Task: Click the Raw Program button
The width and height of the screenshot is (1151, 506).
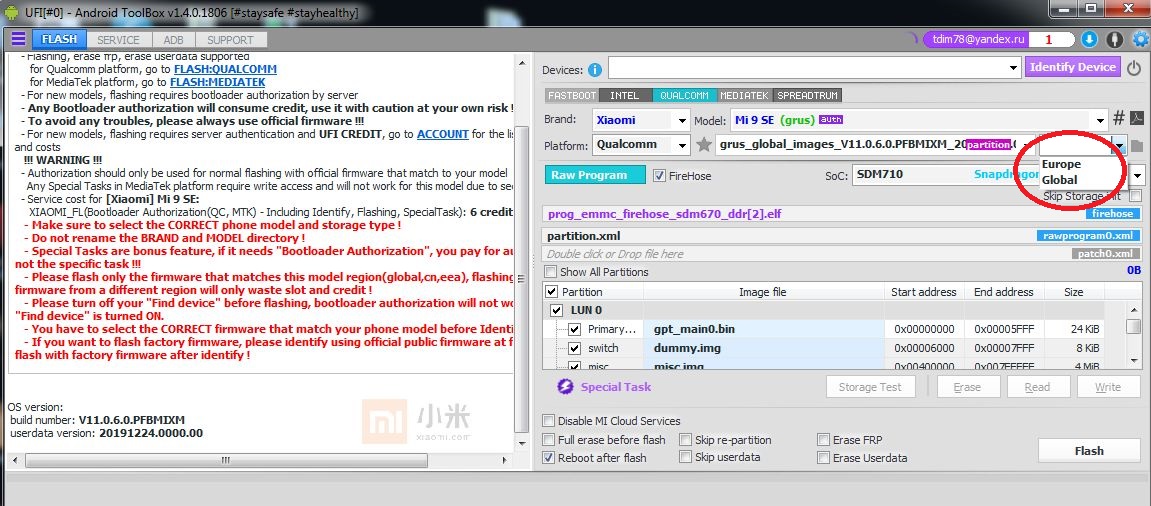Action: pyautogui.click(x=595, y=175)
